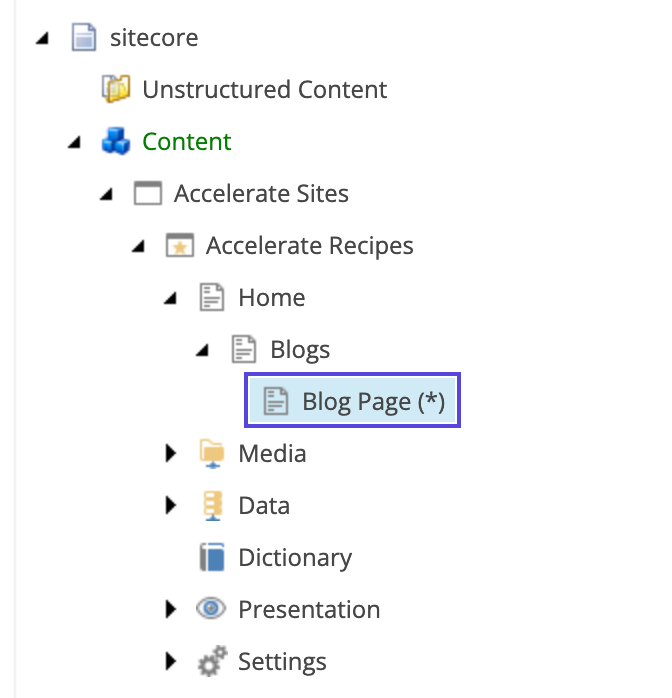Expand the Settings node arrow
Viewport: 672px width, 698px height.
170,662
